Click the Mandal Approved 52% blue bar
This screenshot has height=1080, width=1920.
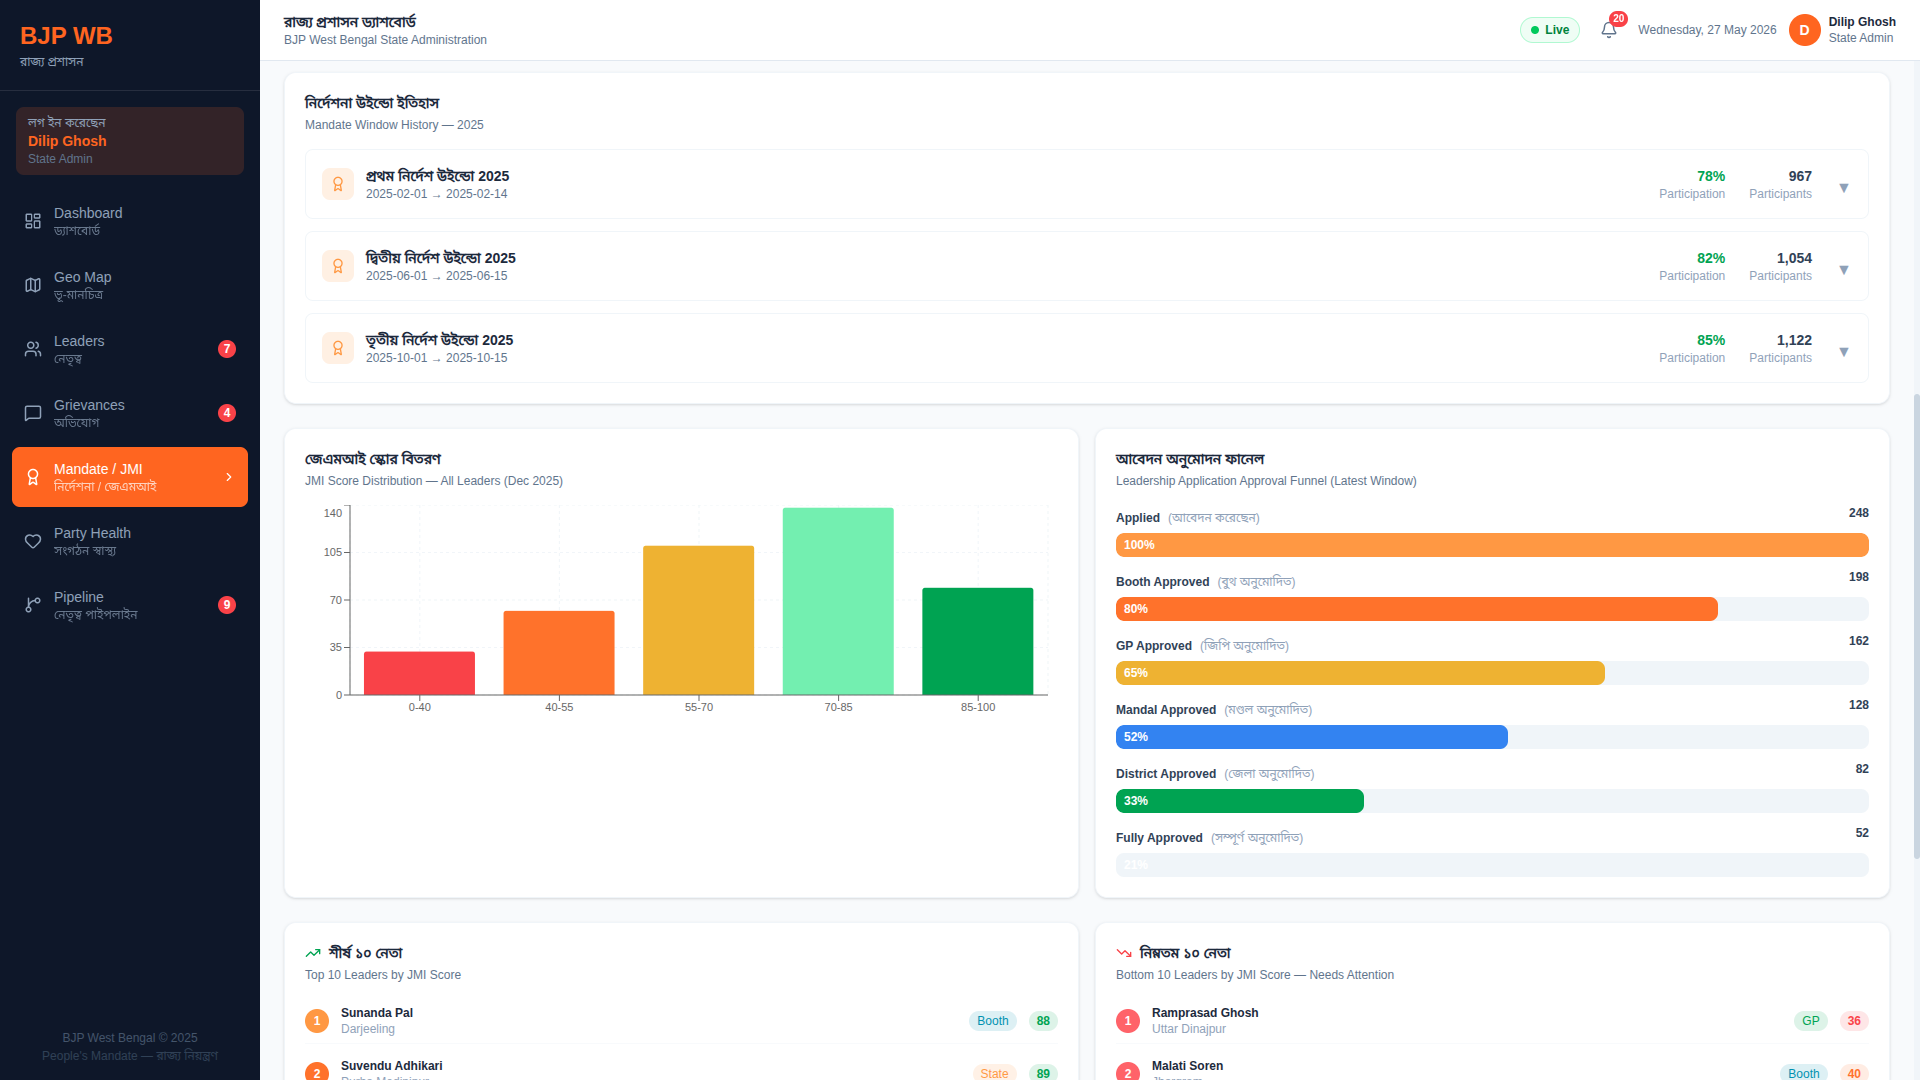coord(1312,737)
